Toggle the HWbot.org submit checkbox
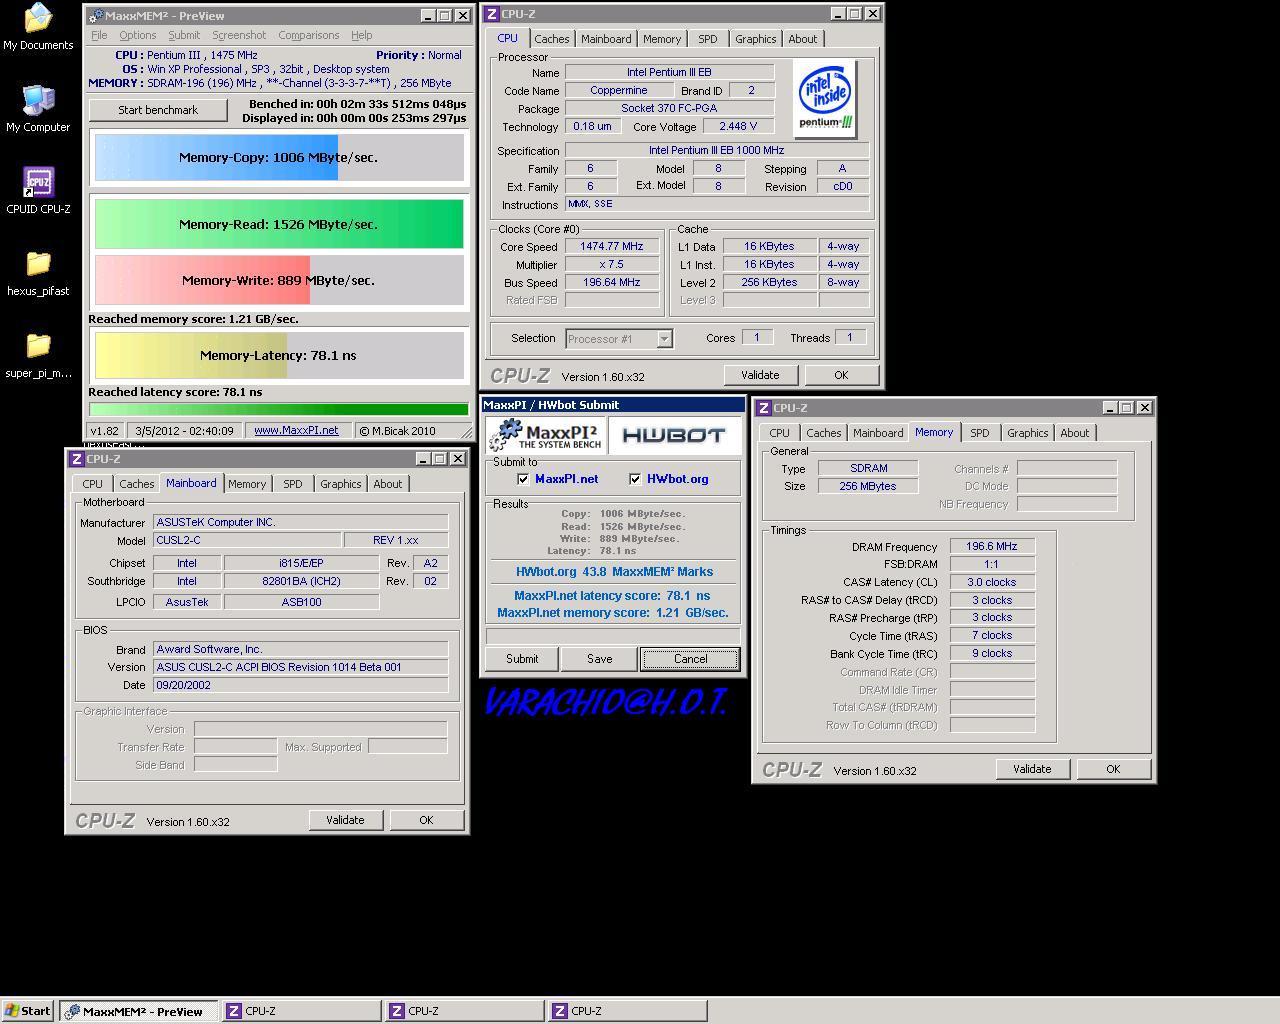The width and height of the screenshot is (1280, 1024). (635, 479)
